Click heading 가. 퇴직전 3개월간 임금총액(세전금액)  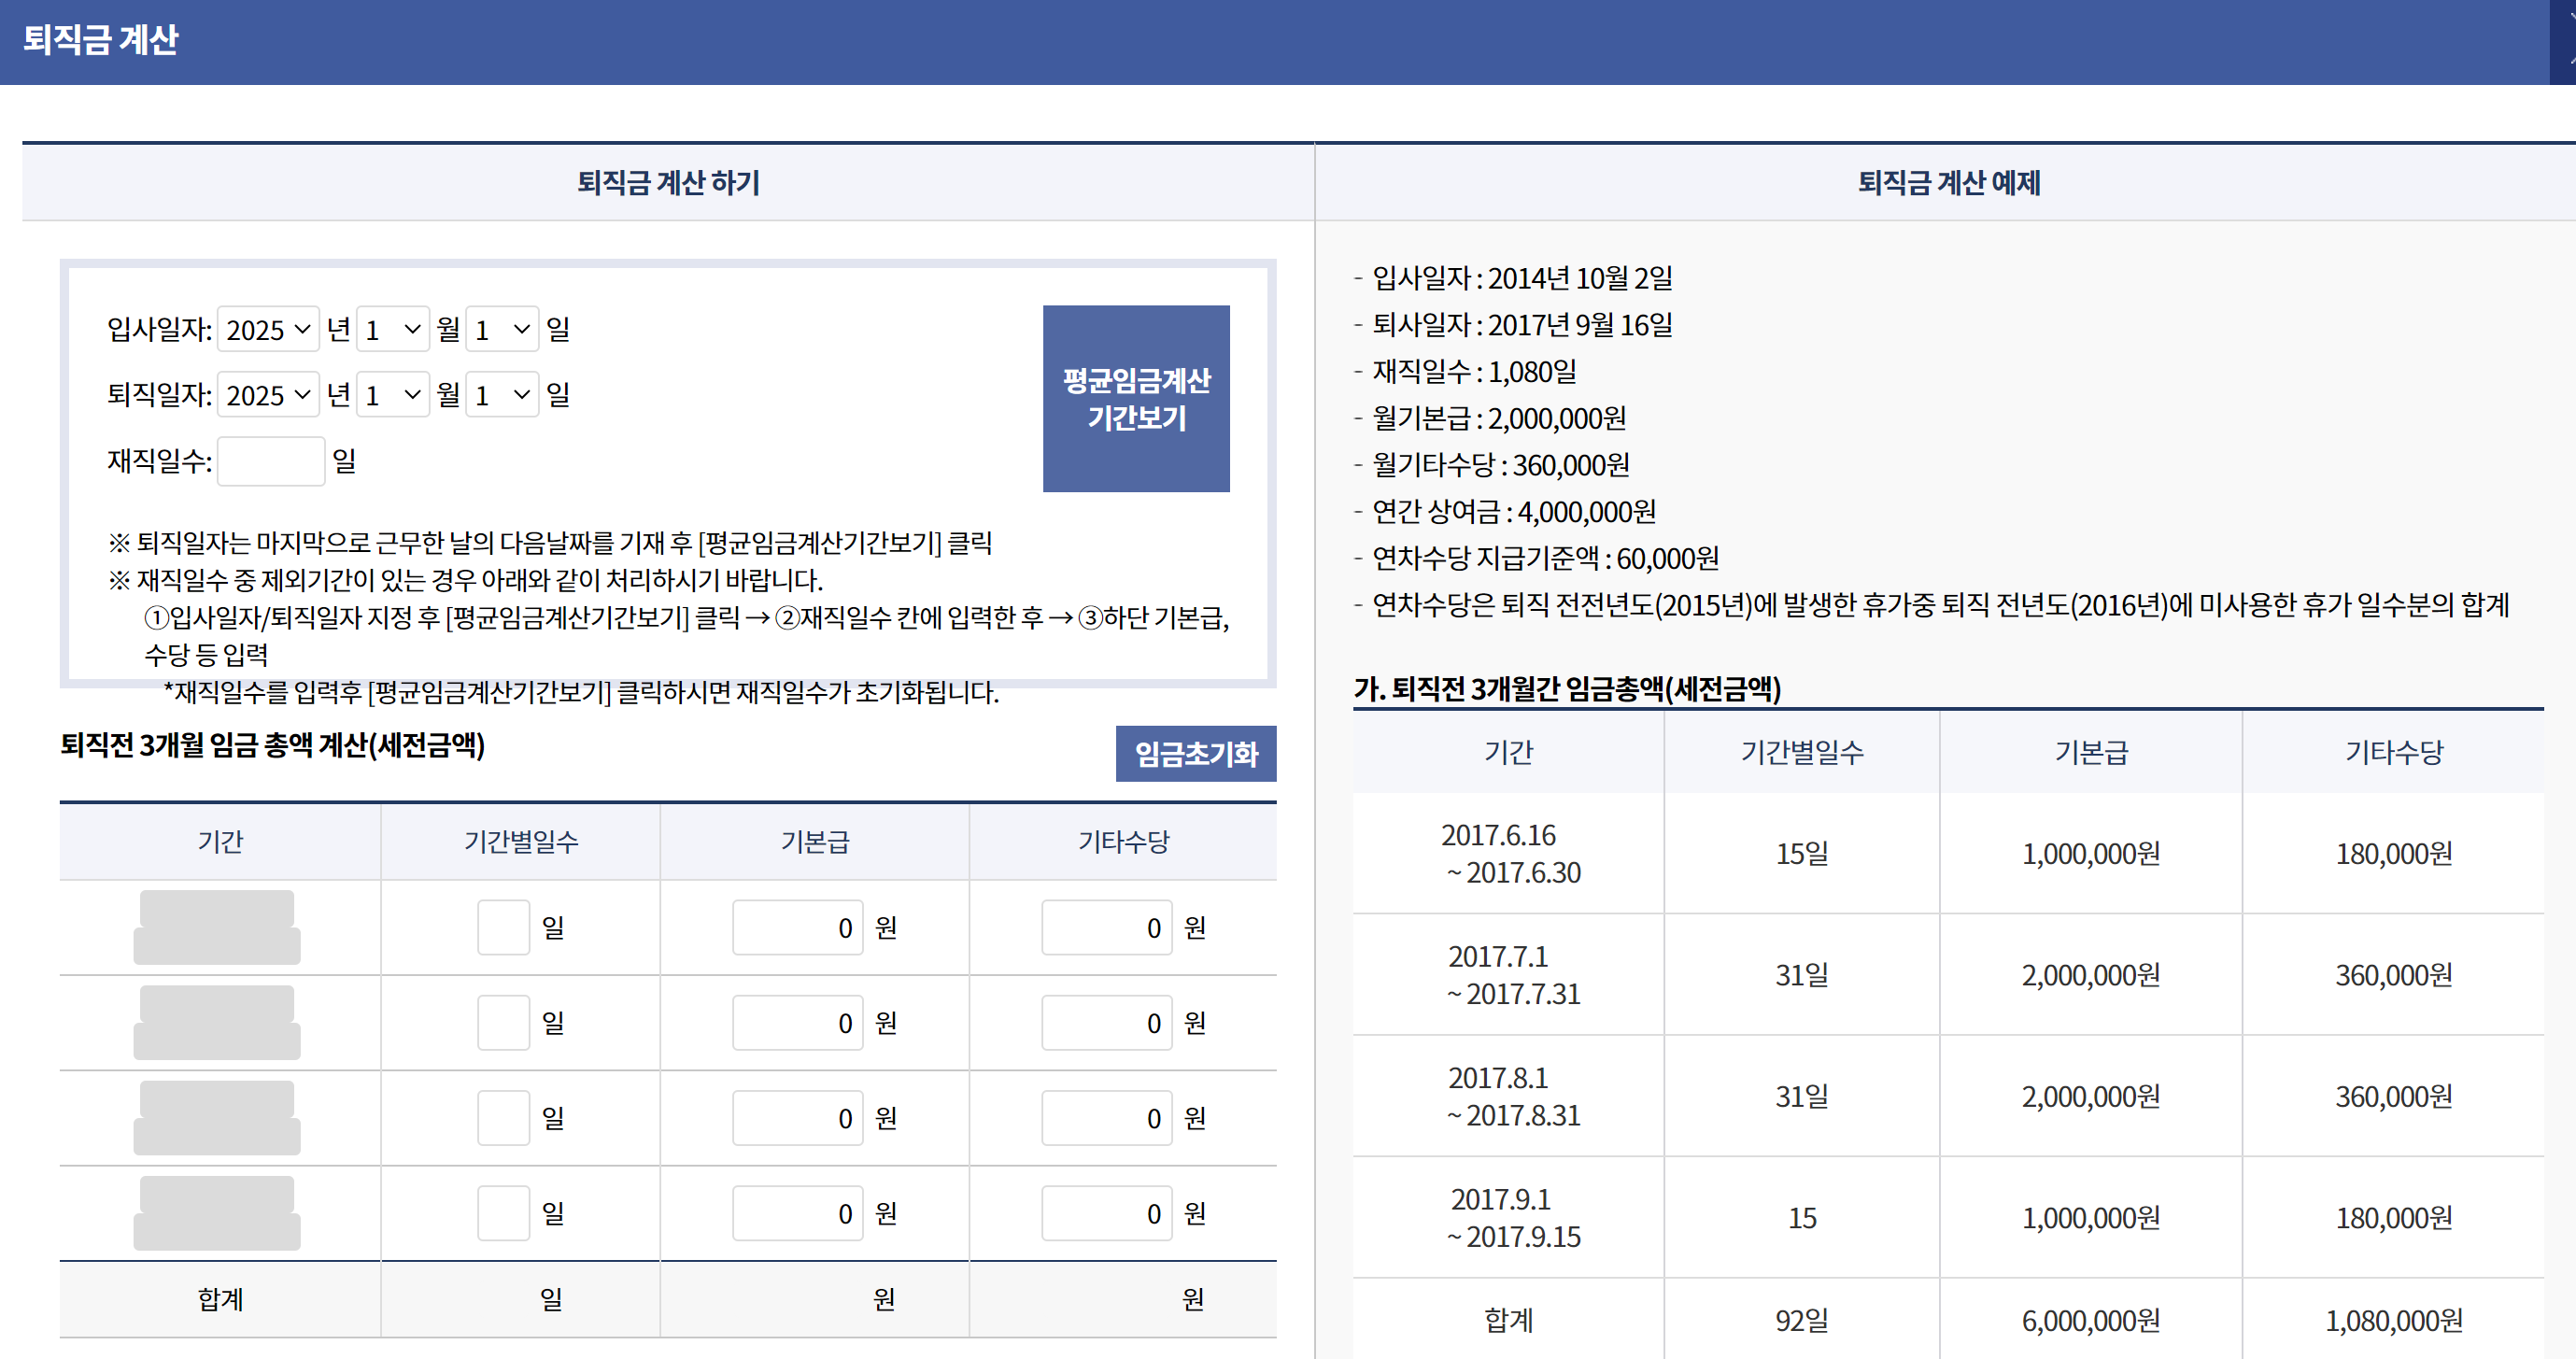tap(1567, 688)
